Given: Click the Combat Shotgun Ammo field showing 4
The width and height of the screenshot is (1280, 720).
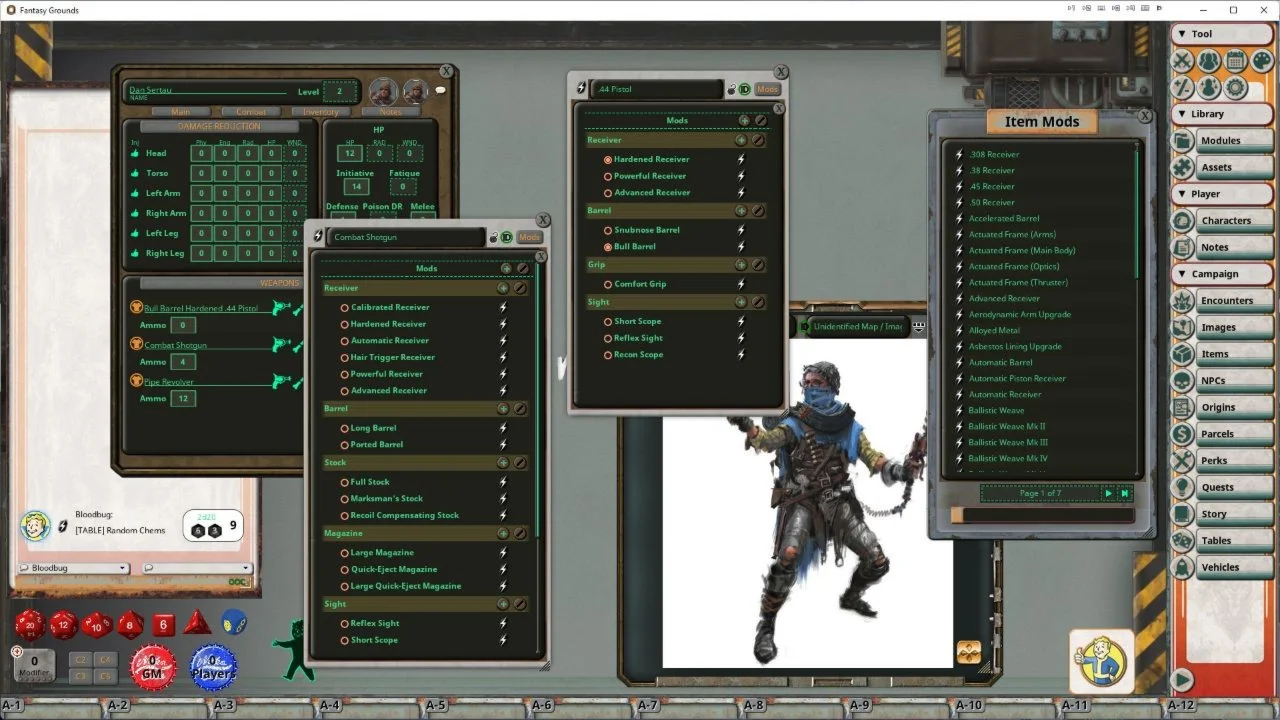Looking at the screenshot, I should (182, 362).
